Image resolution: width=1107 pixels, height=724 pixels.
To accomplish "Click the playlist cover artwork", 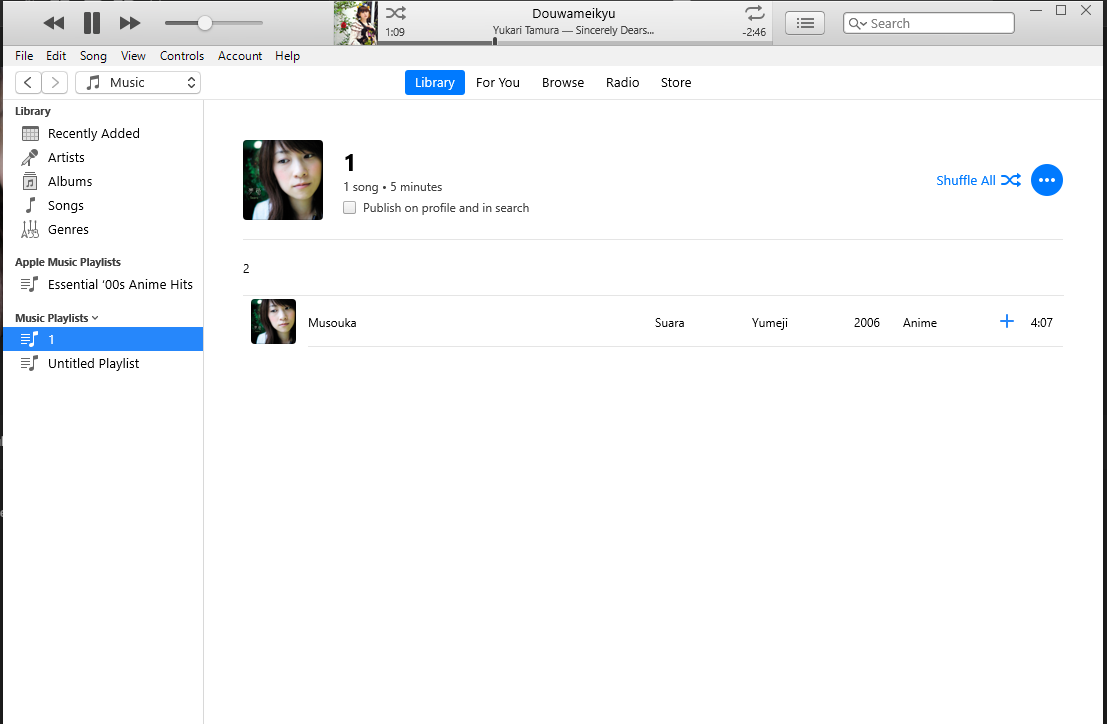I will pyautogui.click(x=283, y=180).
